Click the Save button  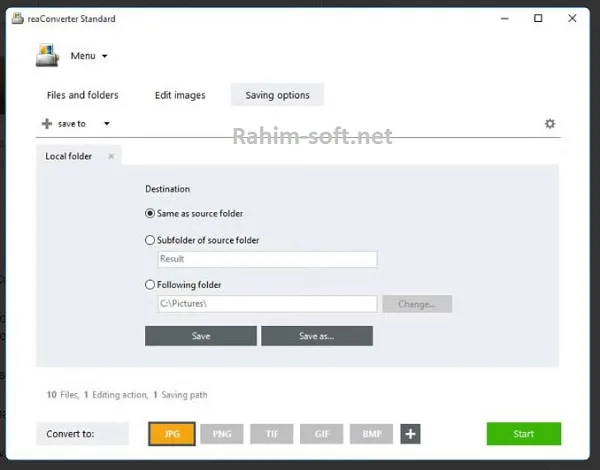(x=201, y=336)
